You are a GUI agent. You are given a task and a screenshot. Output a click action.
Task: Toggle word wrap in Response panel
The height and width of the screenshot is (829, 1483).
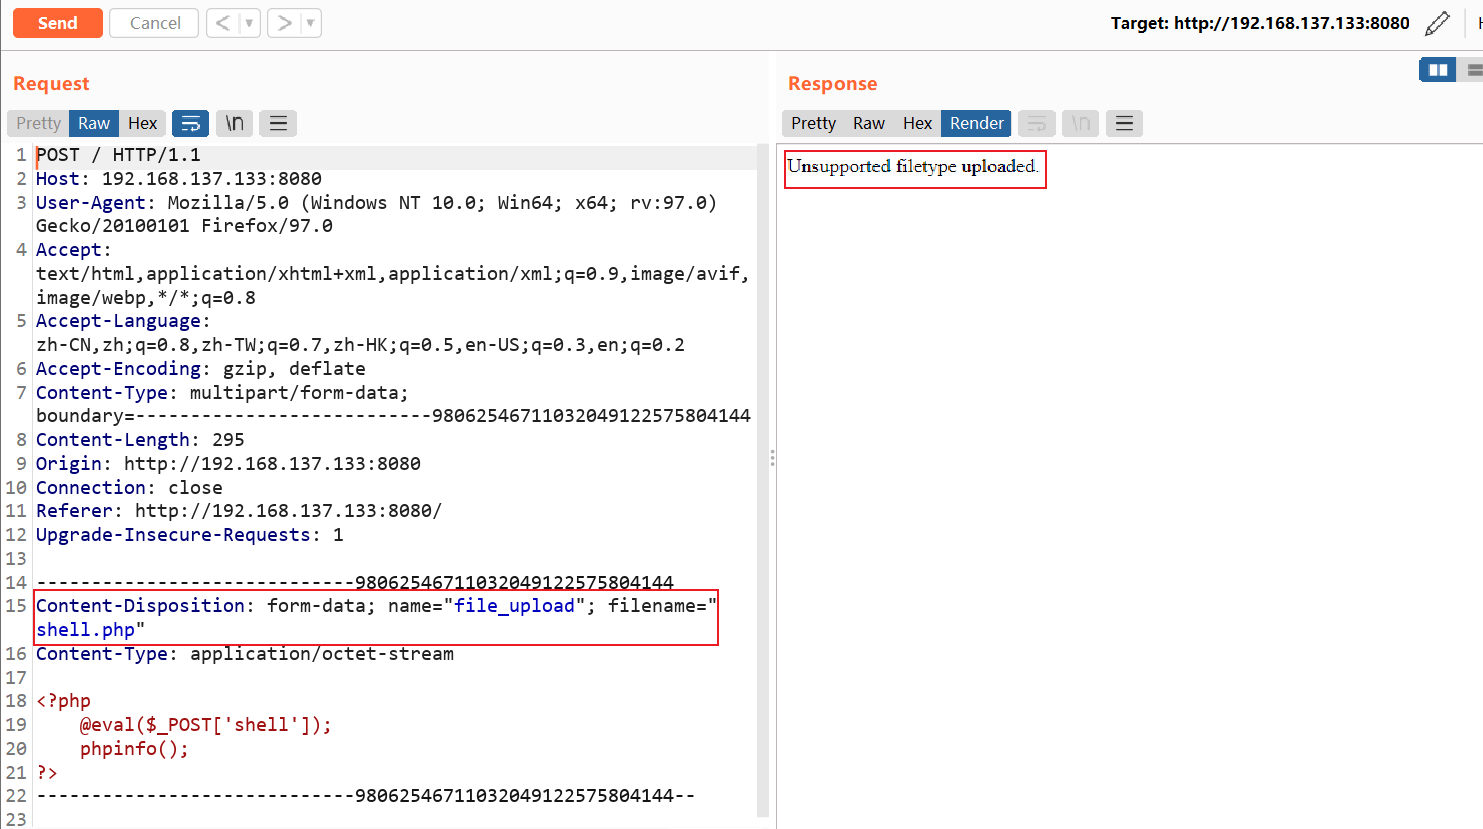coord(1037,123)
